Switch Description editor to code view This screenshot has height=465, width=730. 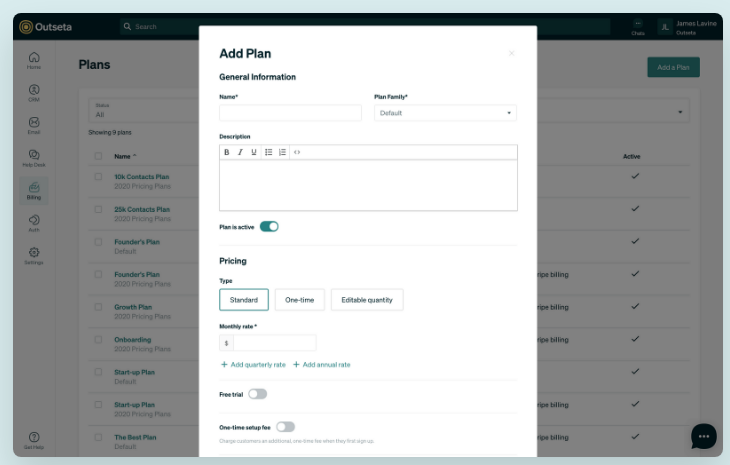tap(297, 152)
